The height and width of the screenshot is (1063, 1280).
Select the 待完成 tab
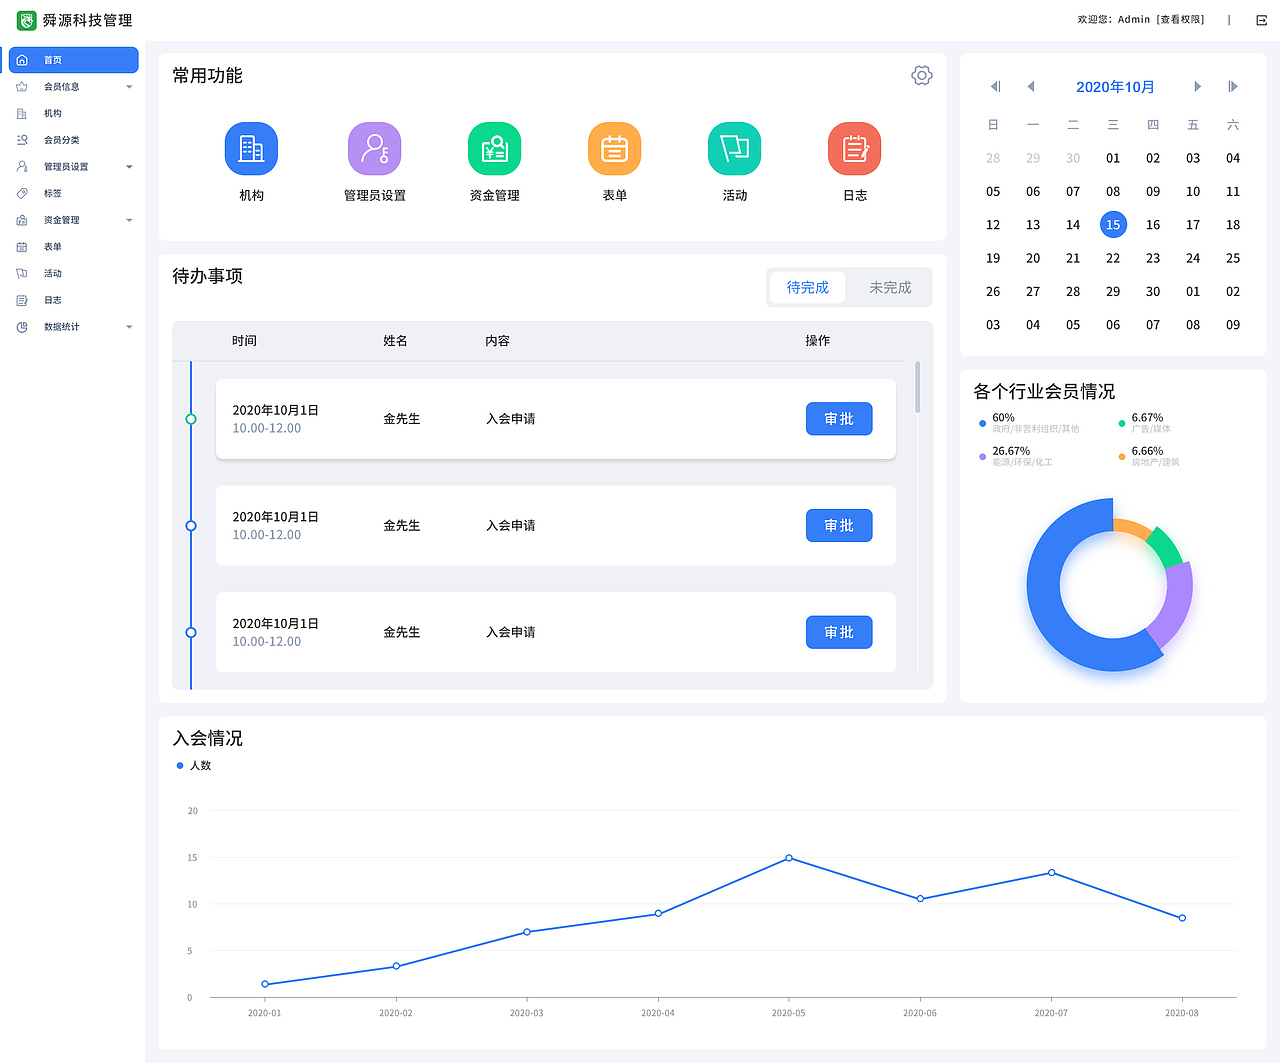pos(807,287)
